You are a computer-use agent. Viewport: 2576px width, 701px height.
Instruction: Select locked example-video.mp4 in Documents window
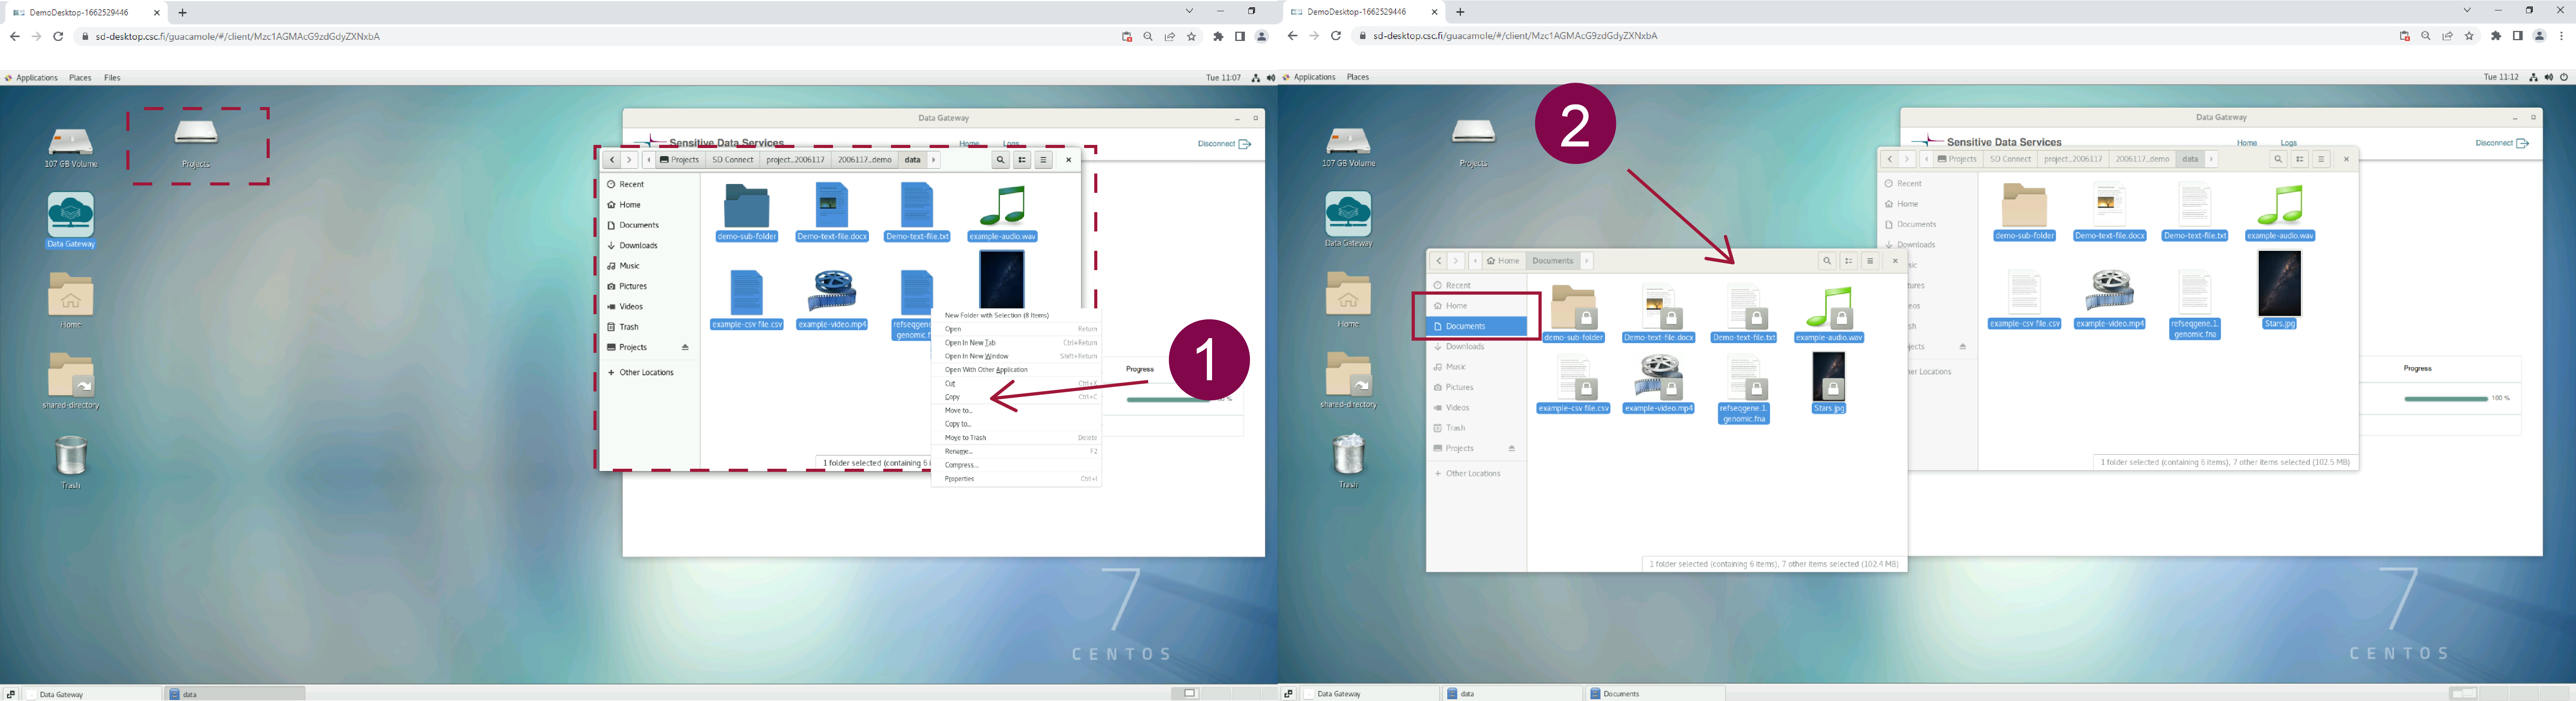(1659, 385)
